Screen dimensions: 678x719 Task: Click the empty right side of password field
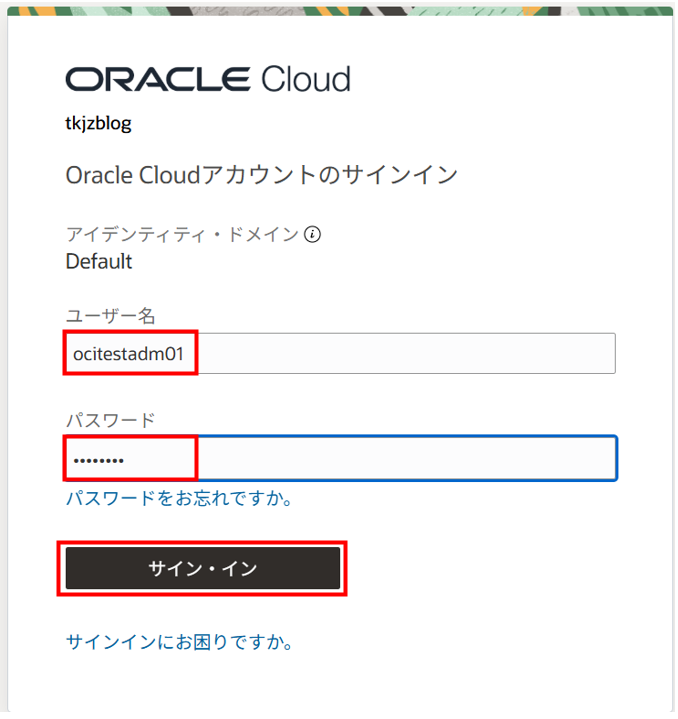click(450, 459)
